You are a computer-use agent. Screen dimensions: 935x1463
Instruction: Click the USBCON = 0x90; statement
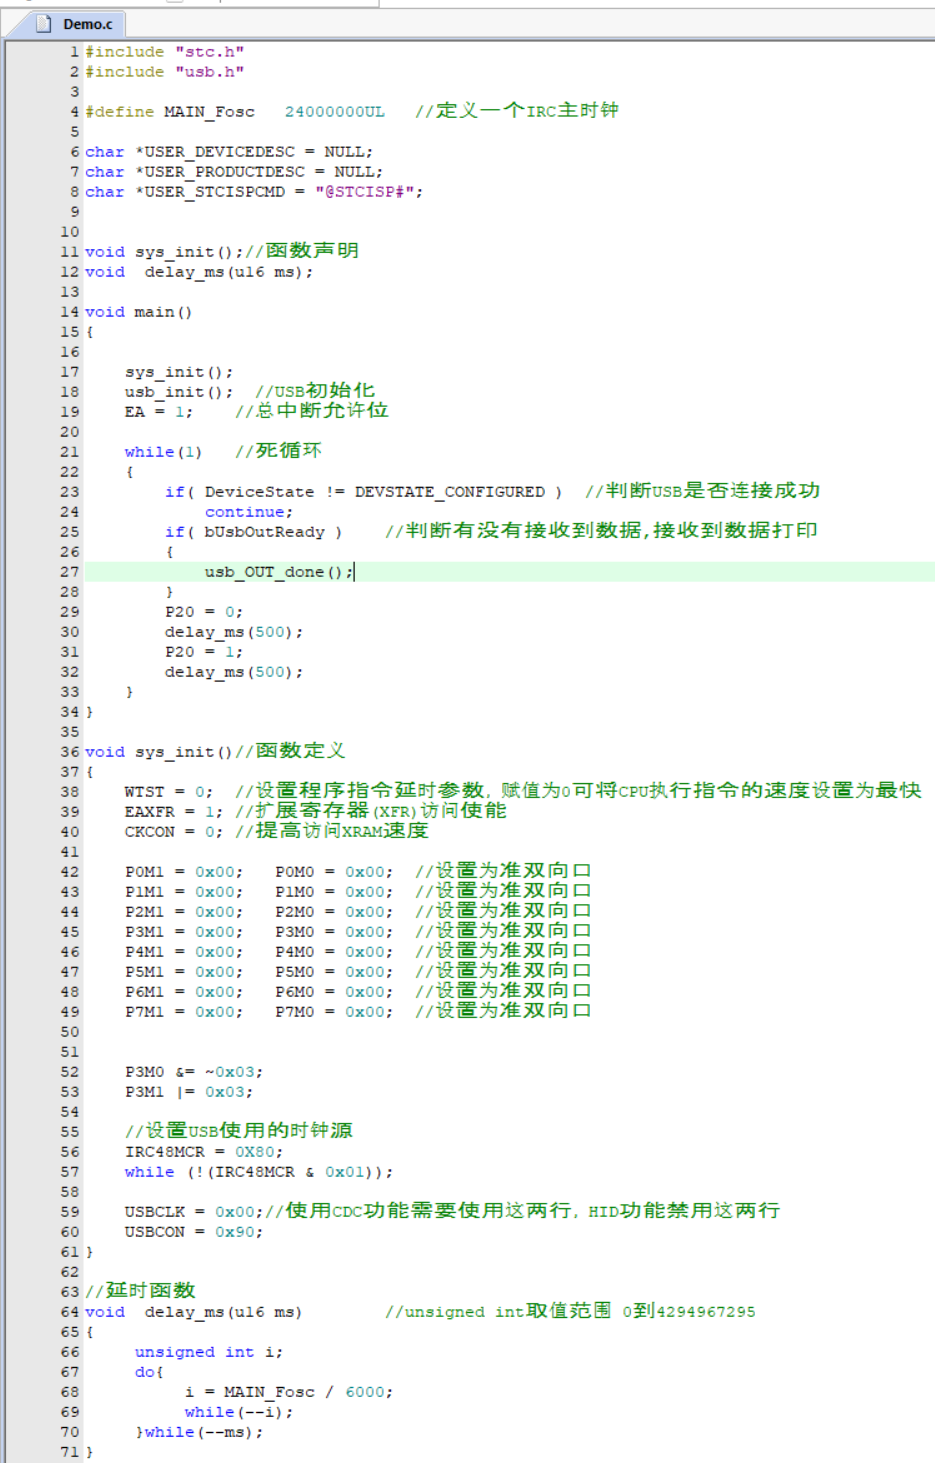pos(194,1232)
